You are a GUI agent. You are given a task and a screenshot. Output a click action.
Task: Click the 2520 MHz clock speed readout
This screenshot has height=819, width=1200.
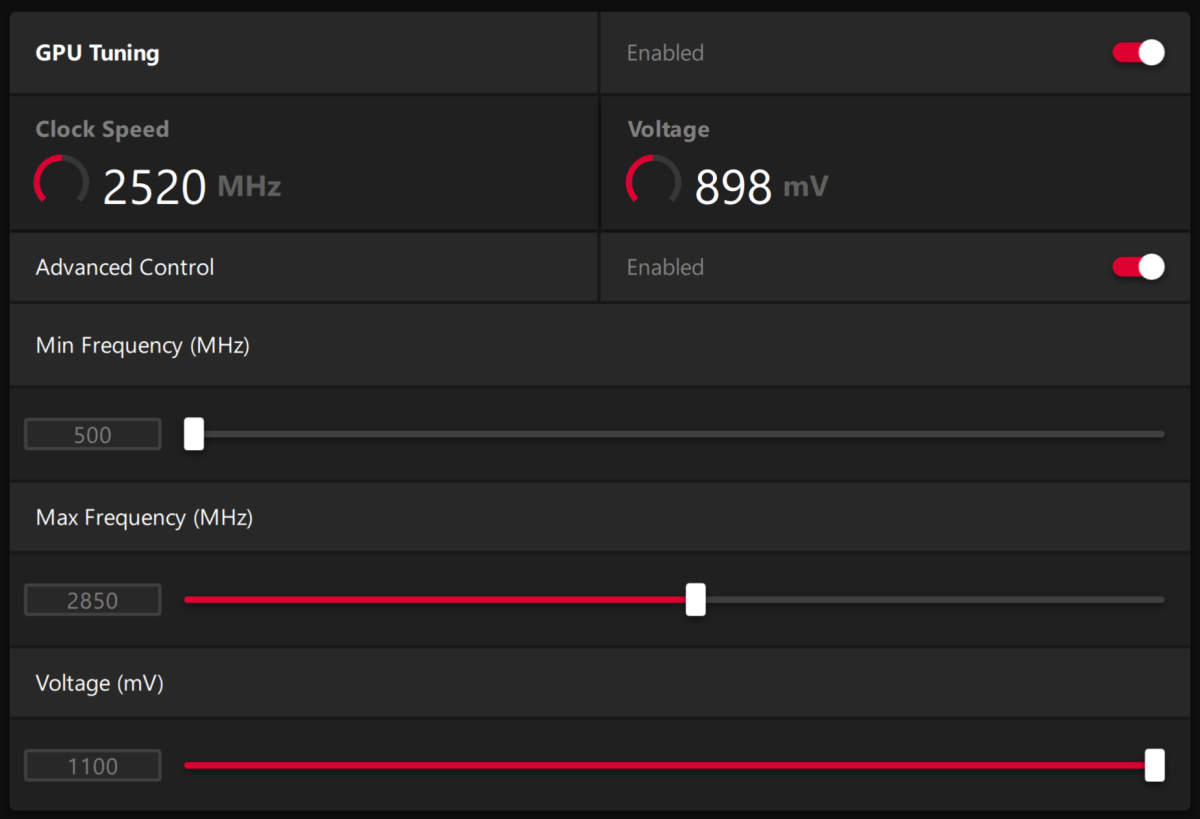[192, 186]
